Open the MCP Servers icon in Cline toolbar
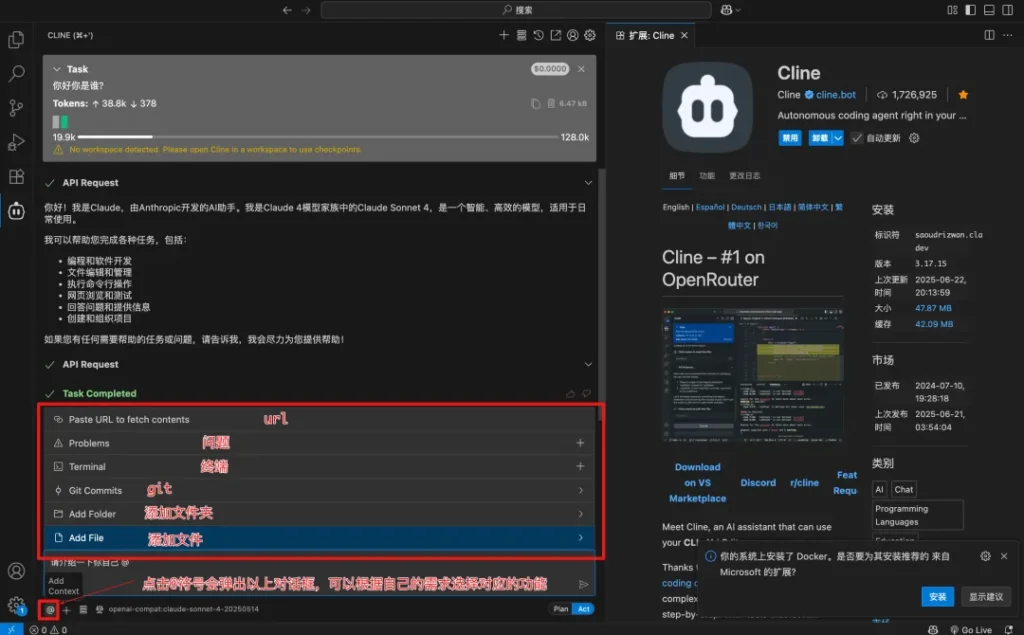 [521, 35]
